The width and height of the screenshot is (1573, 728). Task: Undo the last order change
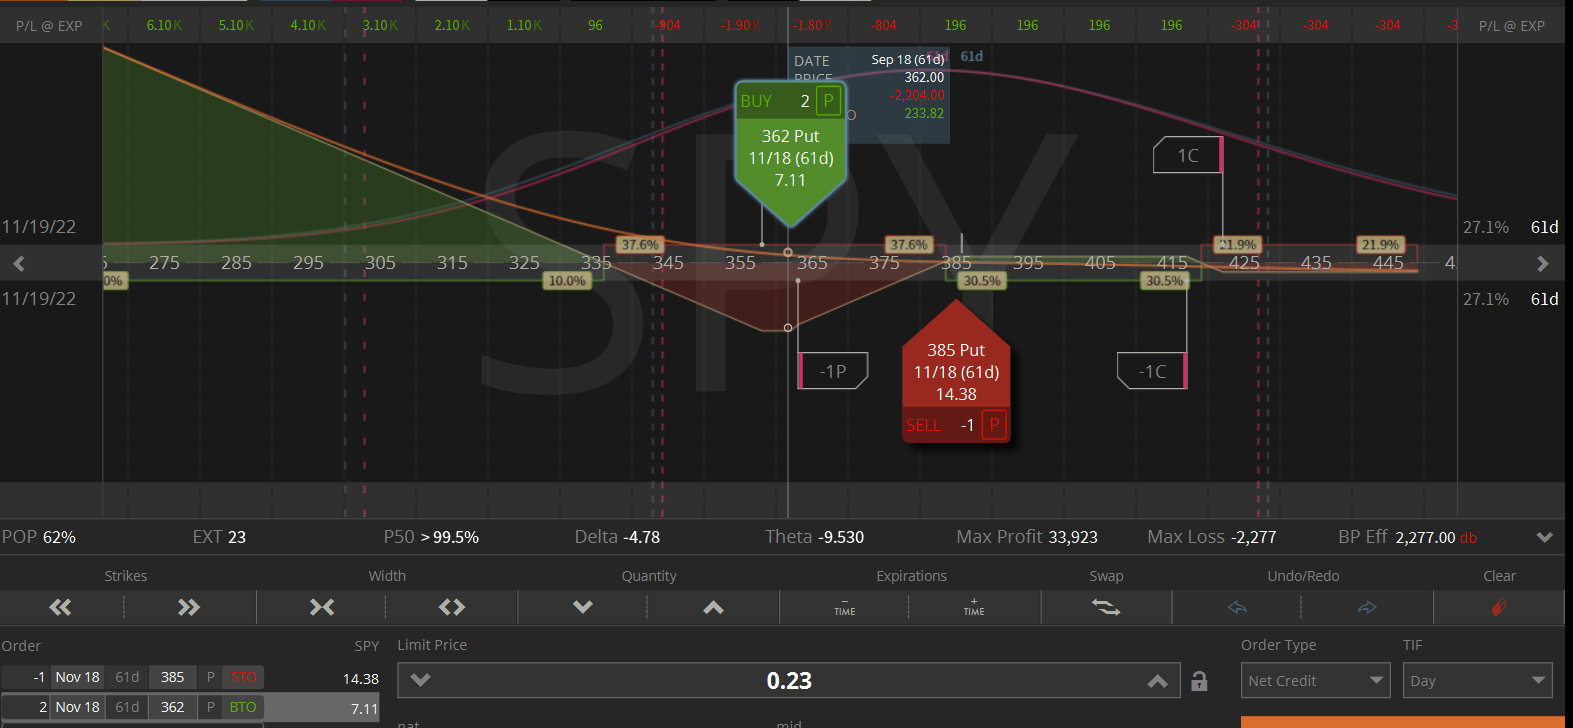pos(1237,607)
